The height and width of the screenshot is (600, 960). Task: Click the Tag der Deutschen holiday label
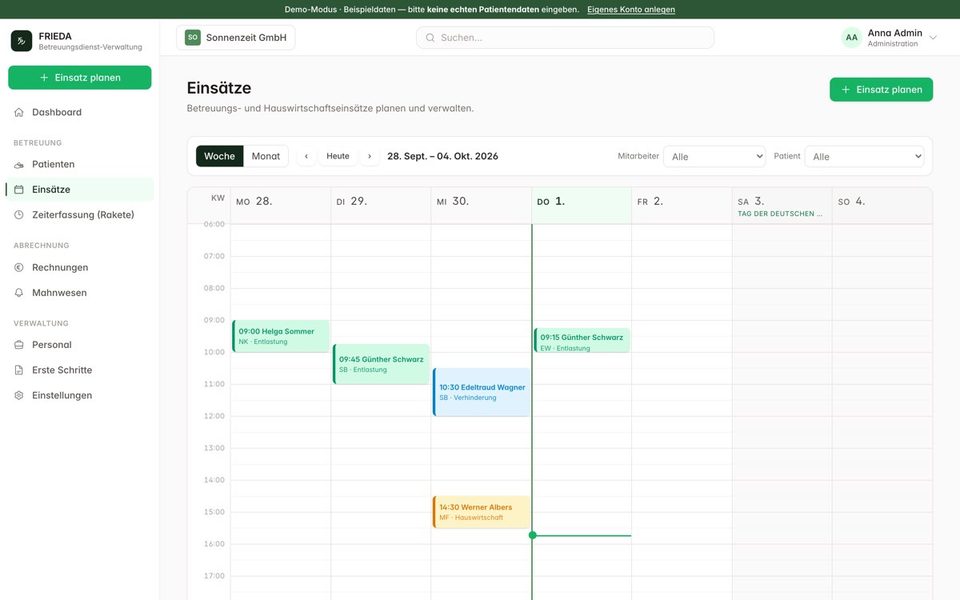779,214
